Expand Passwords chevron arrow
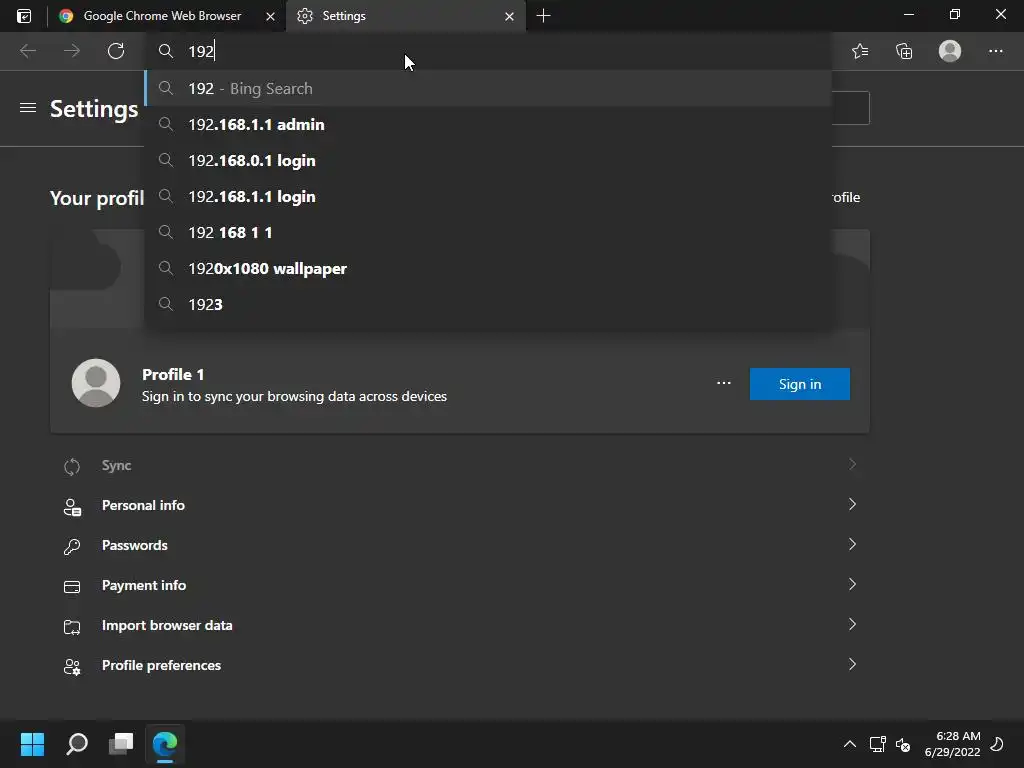 [x=852, y=544]
